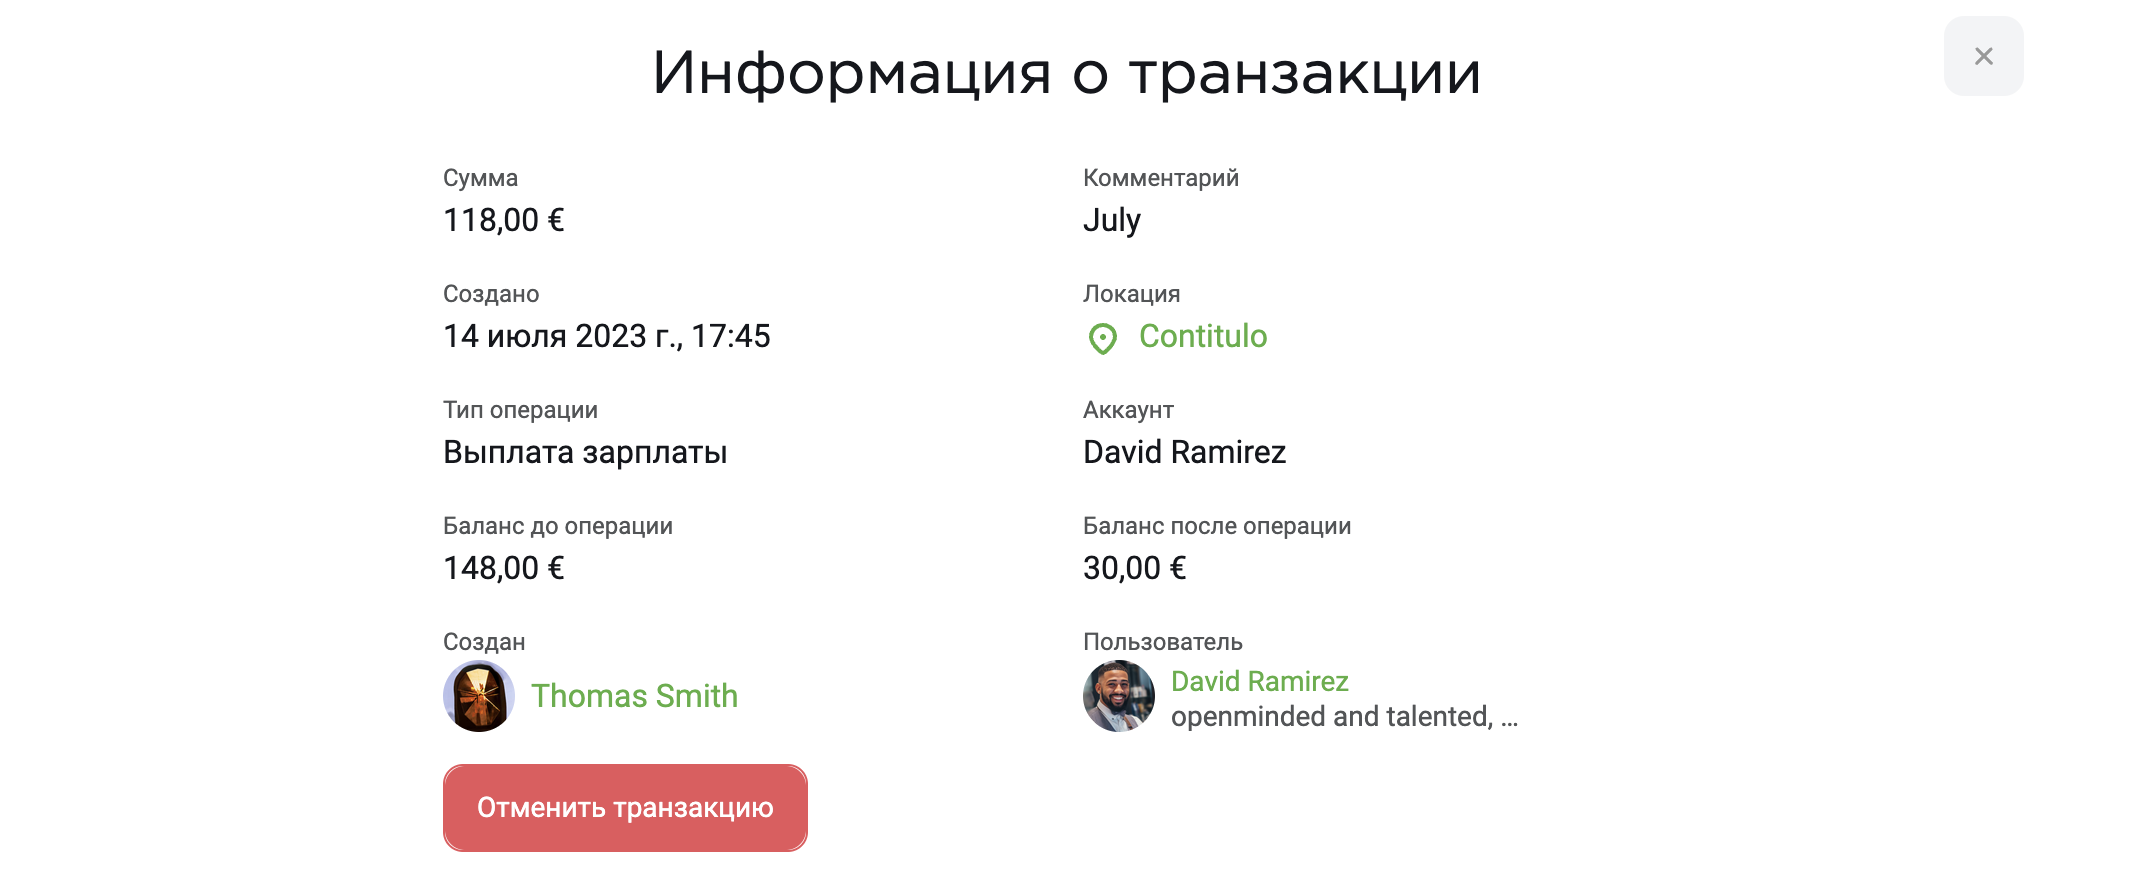Click the Локация field label
This screenshot has width=2130, height=872.
[1131, 294]
